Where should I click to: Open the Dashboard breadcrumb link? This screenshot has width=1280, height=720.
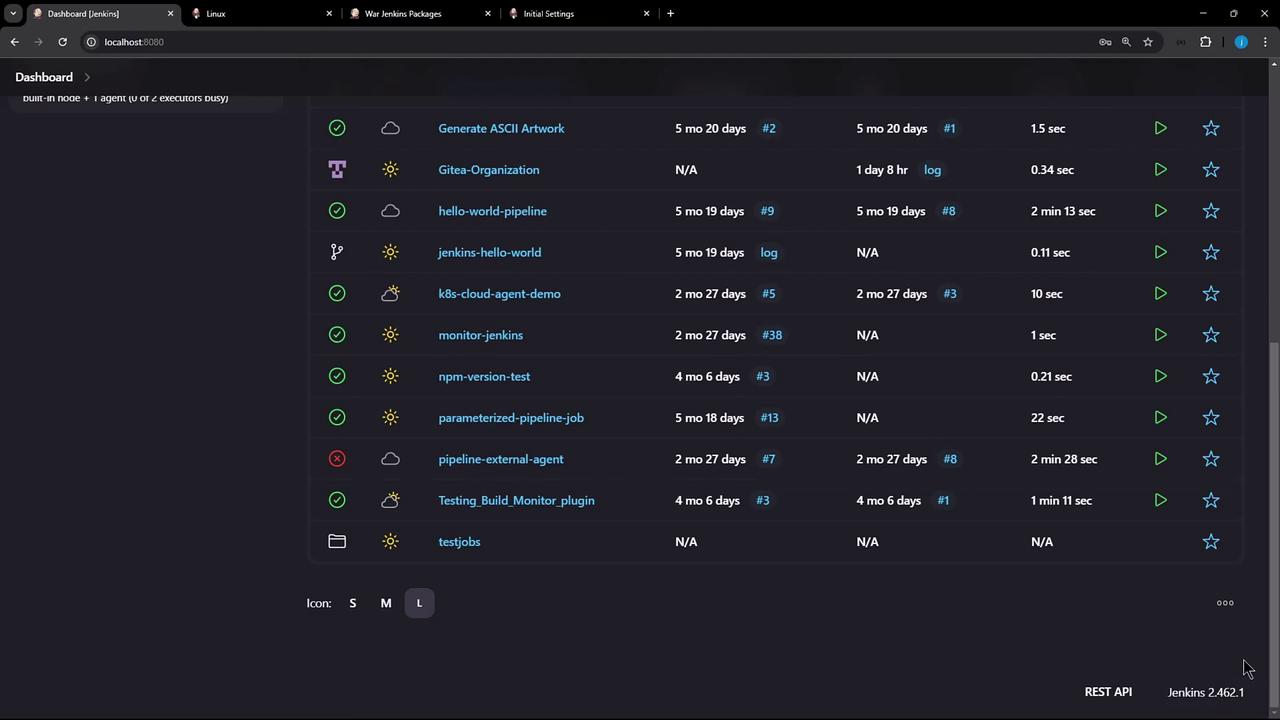(x=44, y=77)
